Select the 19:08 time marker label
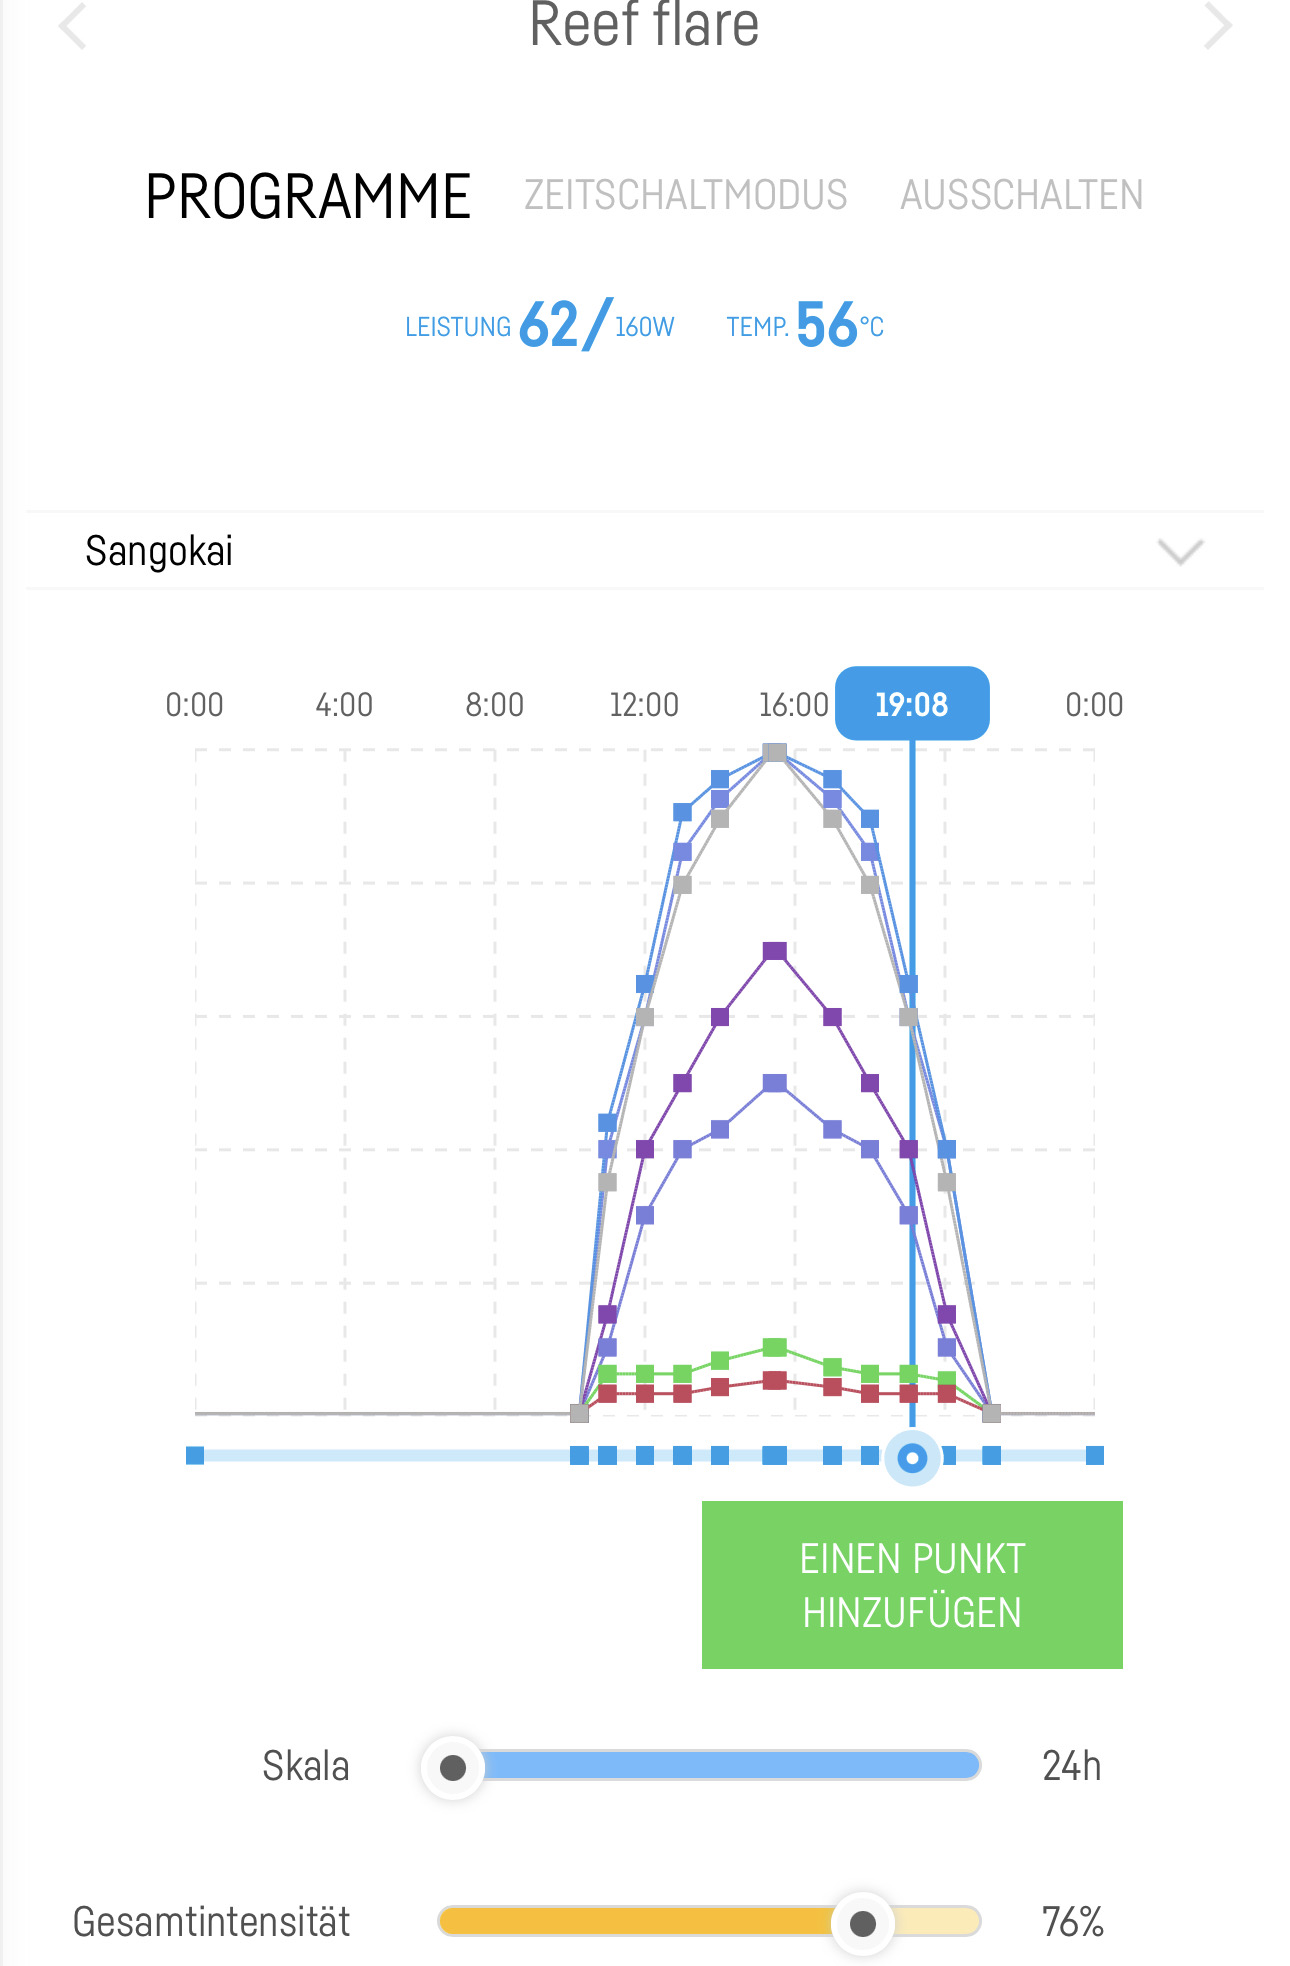Screen dimensions: 1290x1966 pyautogui.click(x=912, y=704)
